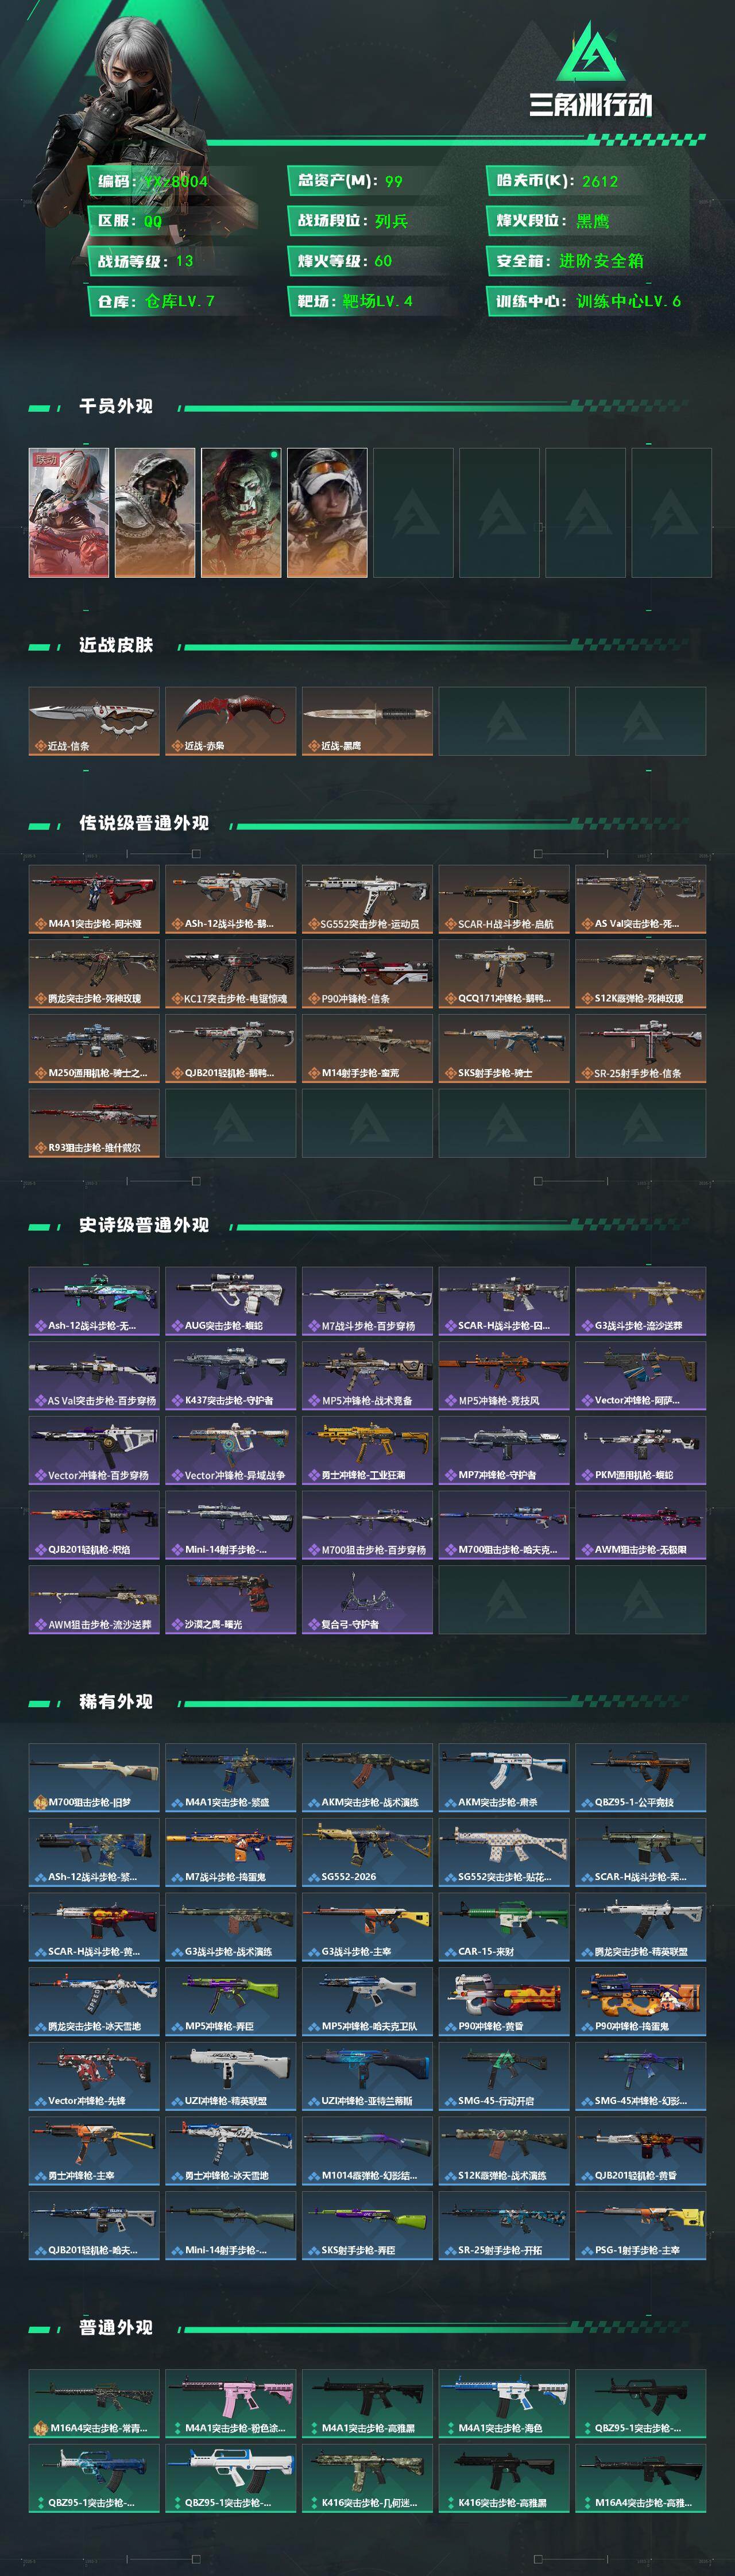Image resolution: width=735 pixels, height=2576 pixels.
Task: Select R93狙击步枪-维什戴尔 skin
Action: [94, 1122]
